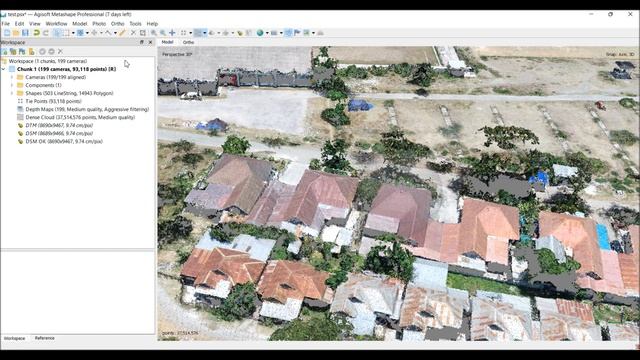
Task: Click the Save project icon
Action: click(x=25, y=33)
